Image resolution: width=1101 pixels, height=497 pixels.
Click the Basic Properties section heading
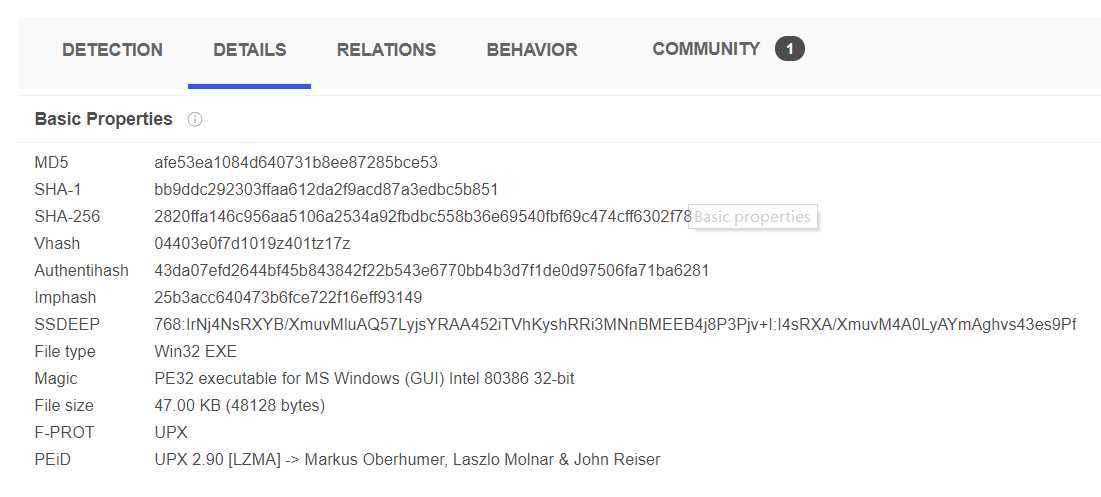tap(103, 119)
